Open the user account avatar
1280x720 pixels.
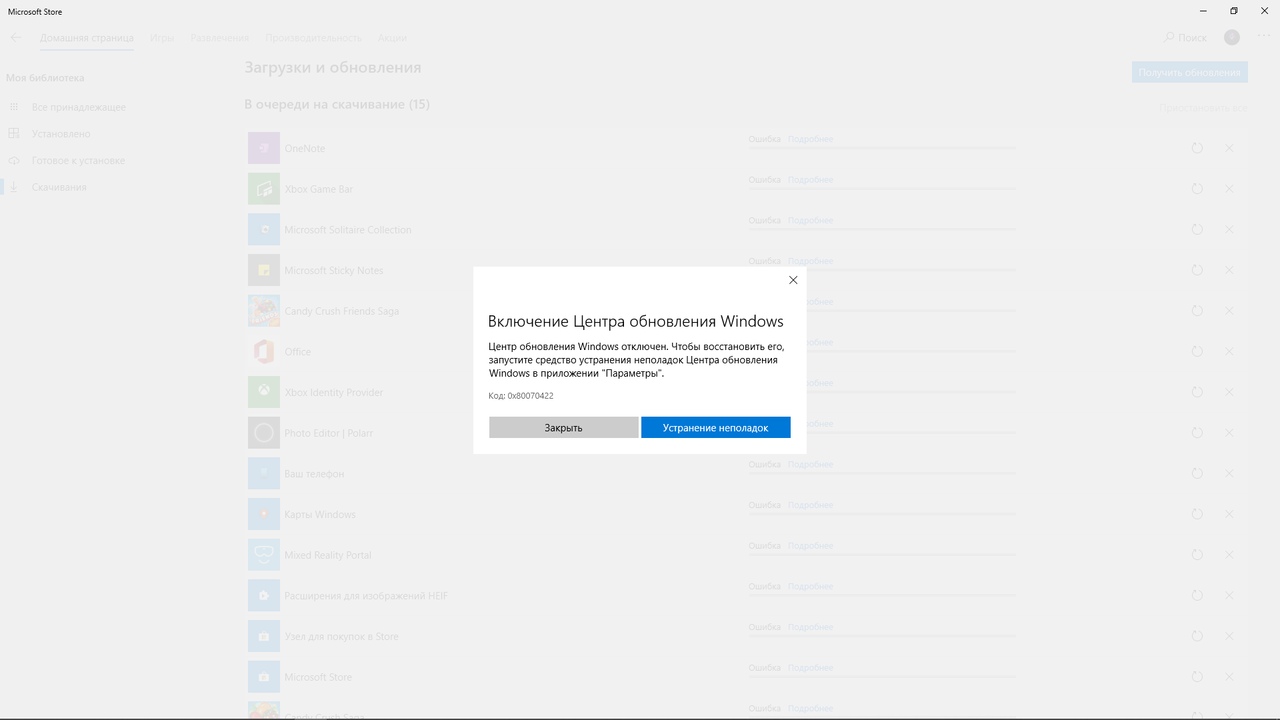[x=1232, y=37]
